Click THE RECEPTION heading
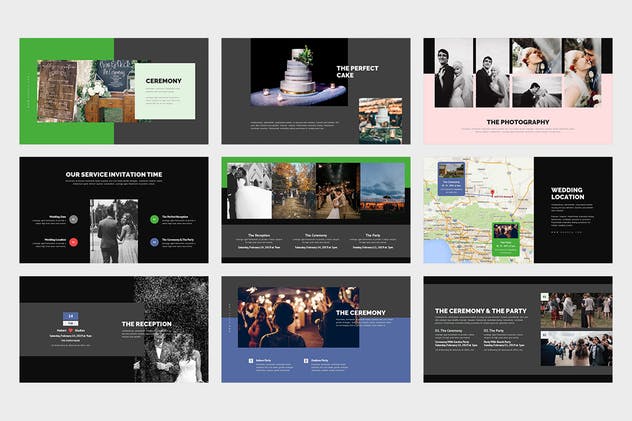The image size is (632, 421). click(147, 324)
